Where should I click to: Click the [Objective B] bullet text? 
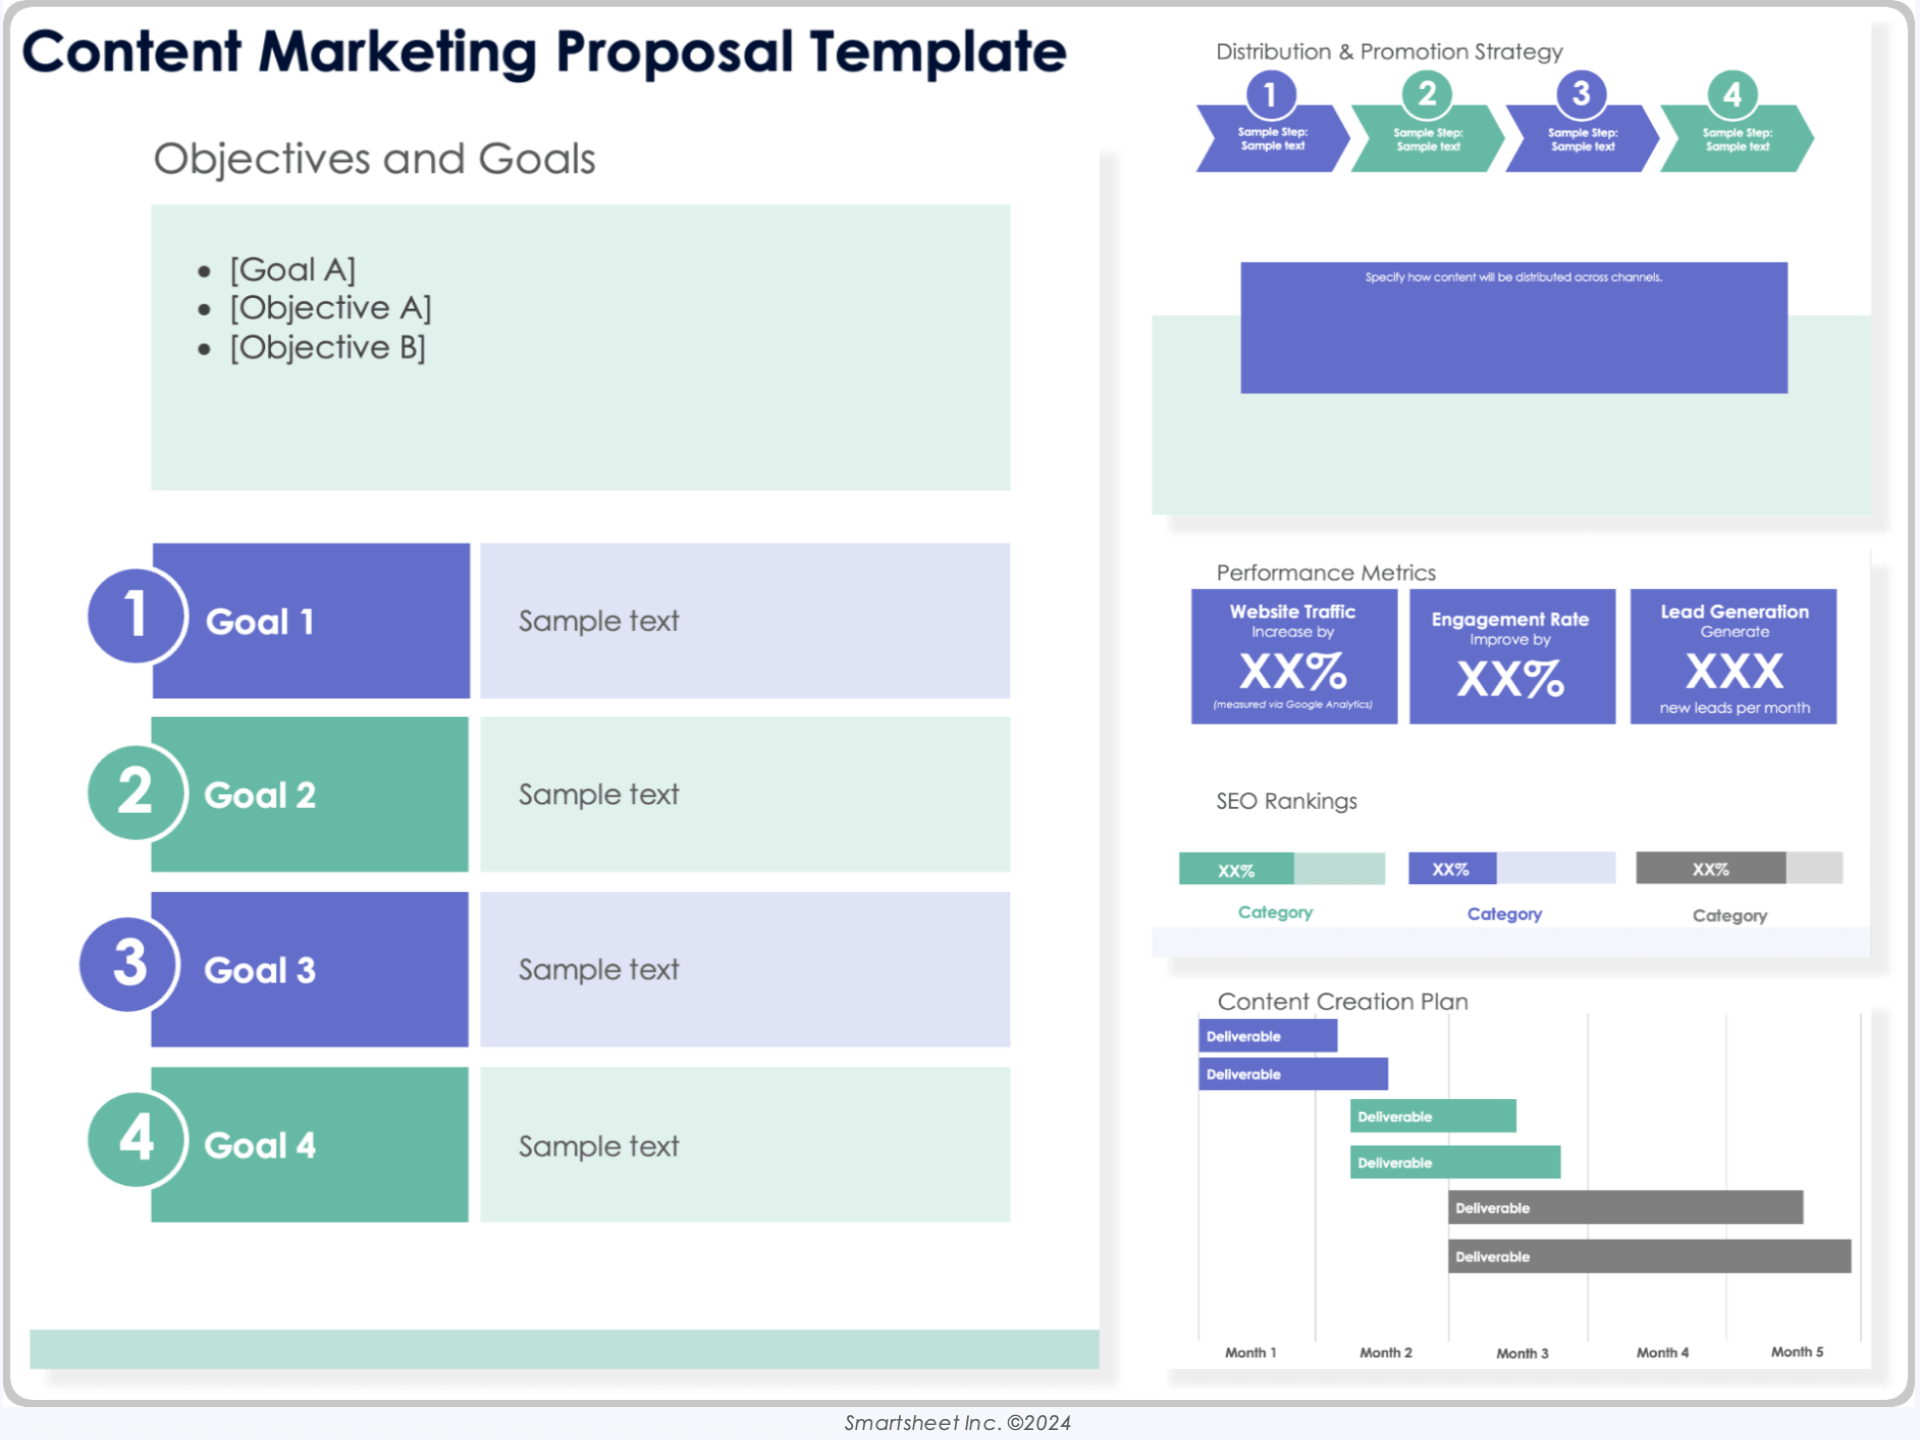[327, 347]
